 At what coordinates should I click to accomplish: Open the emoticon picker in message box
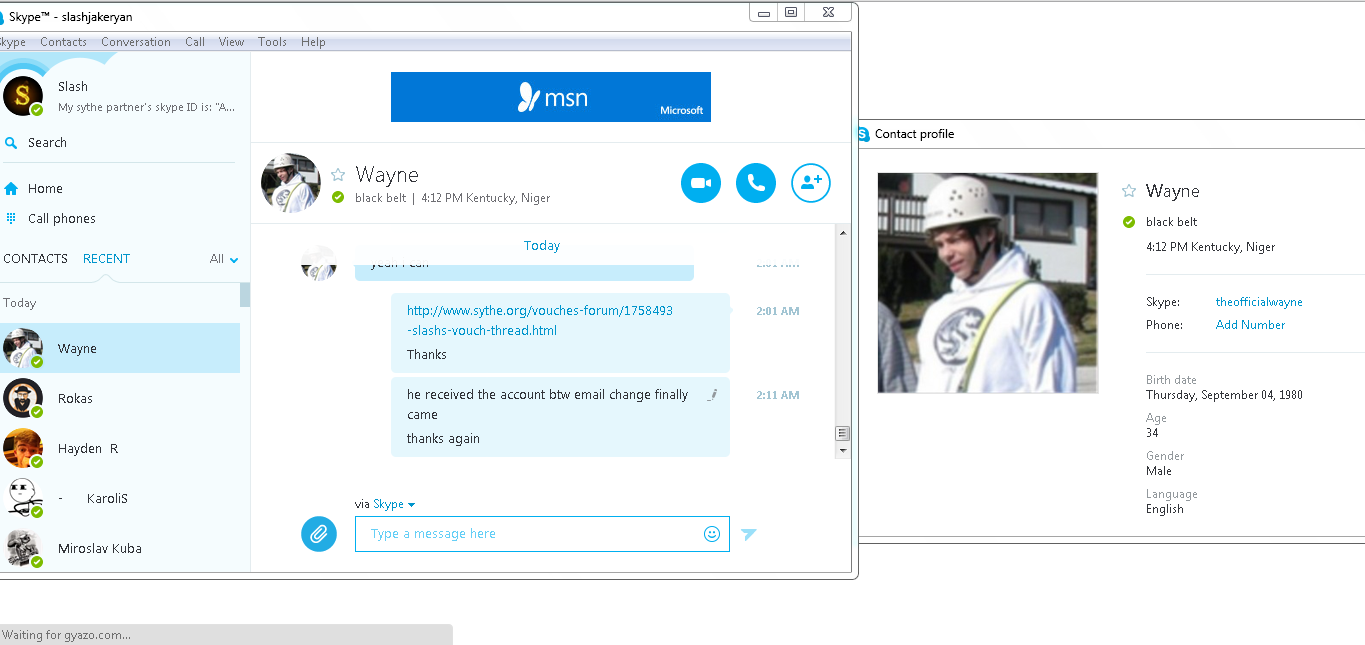click(712, 534)
